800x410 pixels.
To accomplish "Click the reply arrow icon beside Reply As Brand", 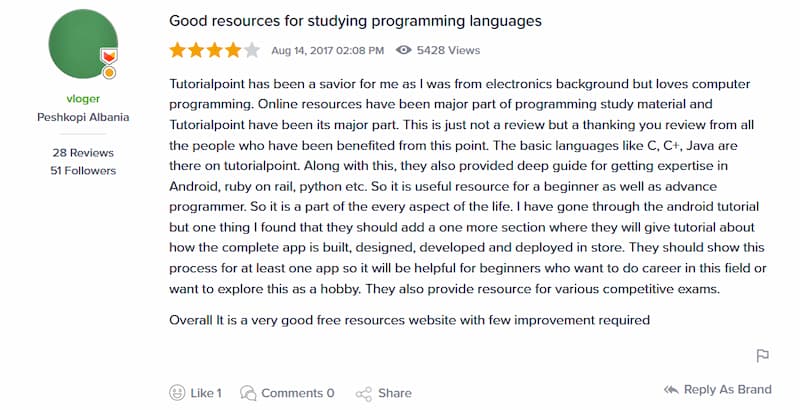I will 671,390.
